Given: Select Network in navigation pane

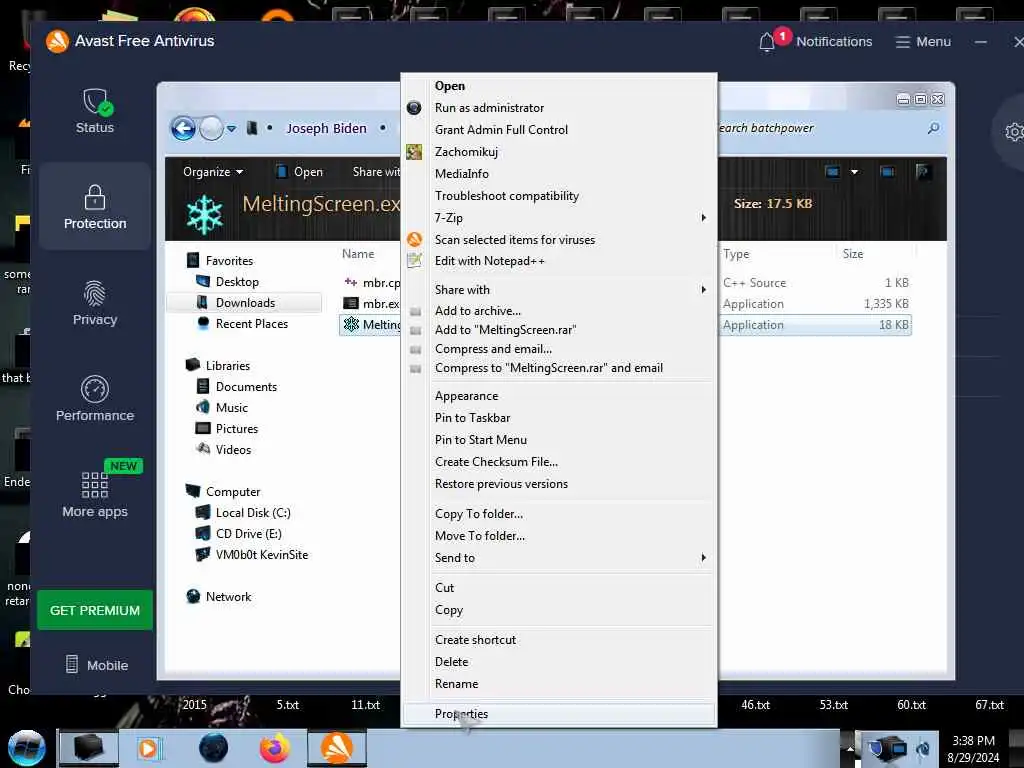Looking at the screenshot, I should pyautogui.click(x=219, y=596).
